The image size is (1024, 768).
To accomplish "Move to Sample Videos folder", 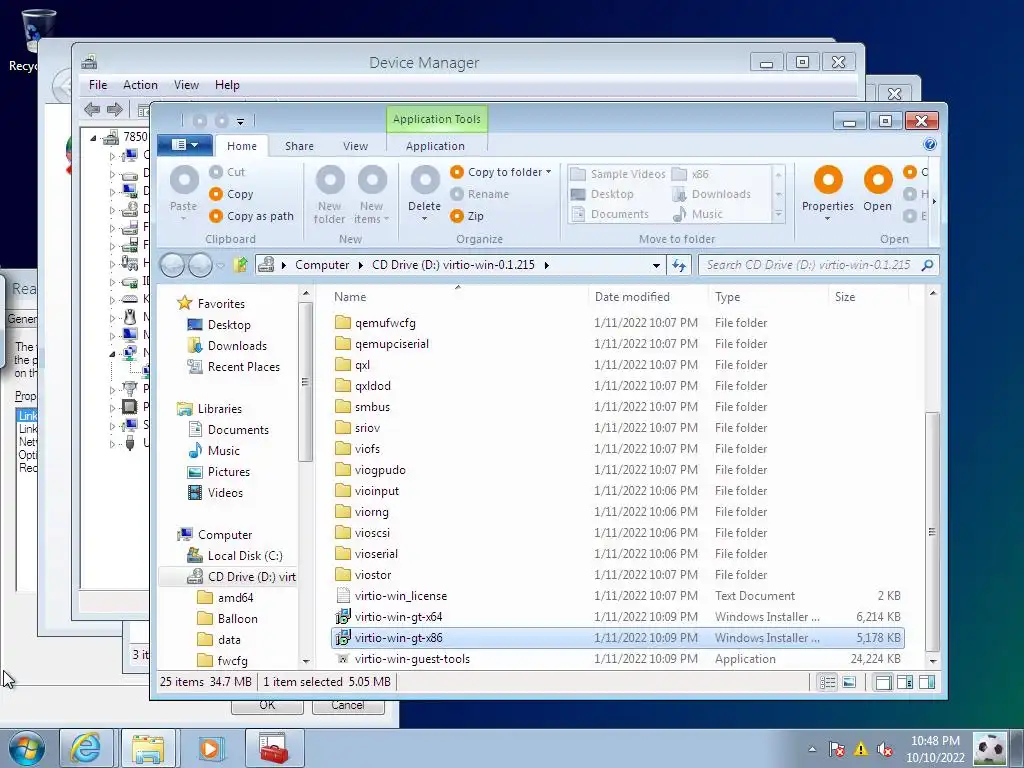I will (618, 174).
